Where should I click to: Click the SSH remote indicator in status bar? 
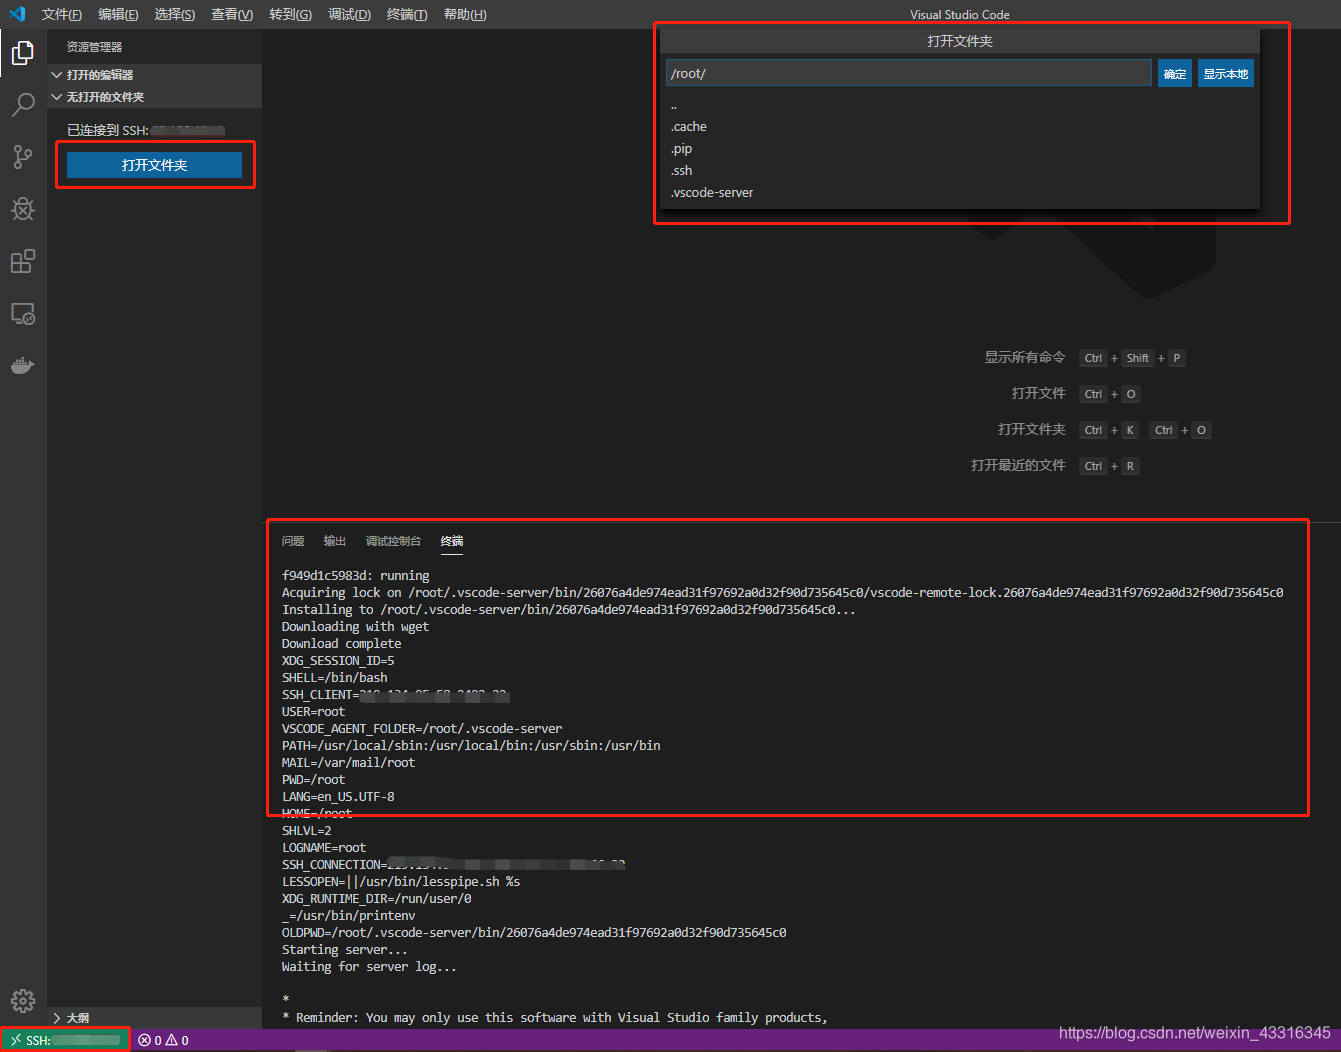pyautogui.click(x=65, y=1040)
